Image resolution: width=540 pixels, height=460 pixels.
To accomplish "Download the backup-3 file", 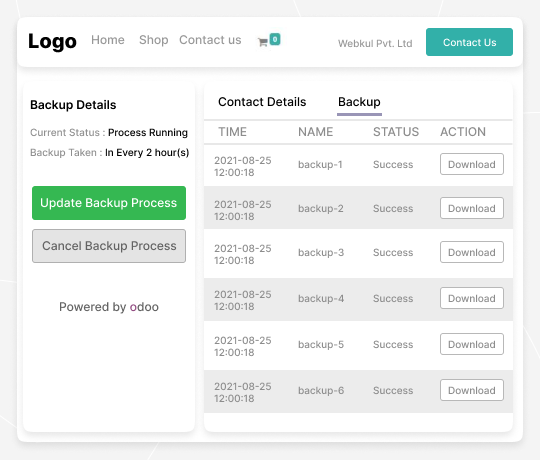I will 471,252.
